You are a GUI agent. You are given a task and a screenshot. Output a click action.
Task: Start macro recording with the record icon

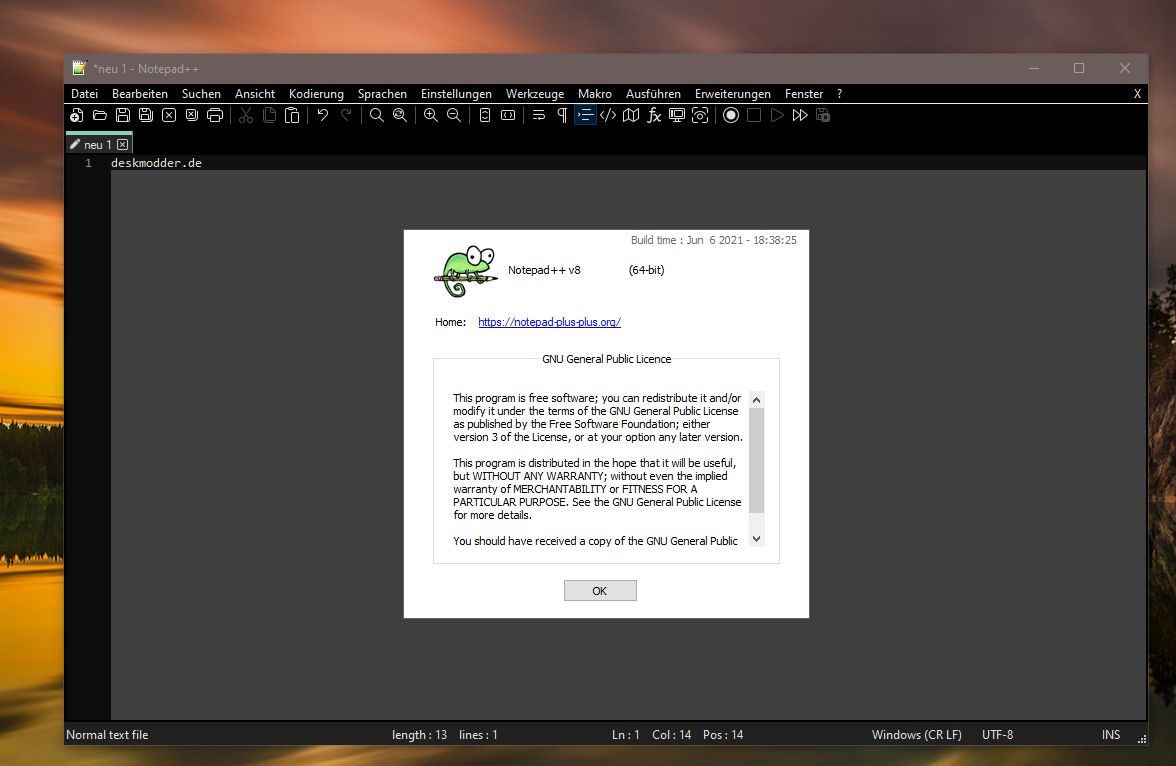pos(731,115)
